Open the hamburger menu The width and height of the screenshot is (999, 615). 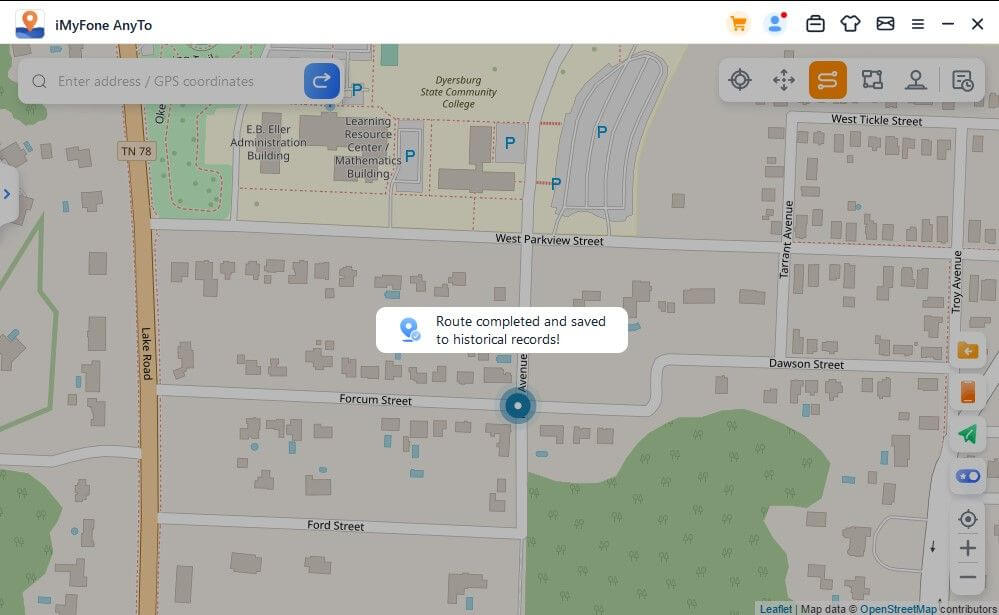click(x=917, y=24)
